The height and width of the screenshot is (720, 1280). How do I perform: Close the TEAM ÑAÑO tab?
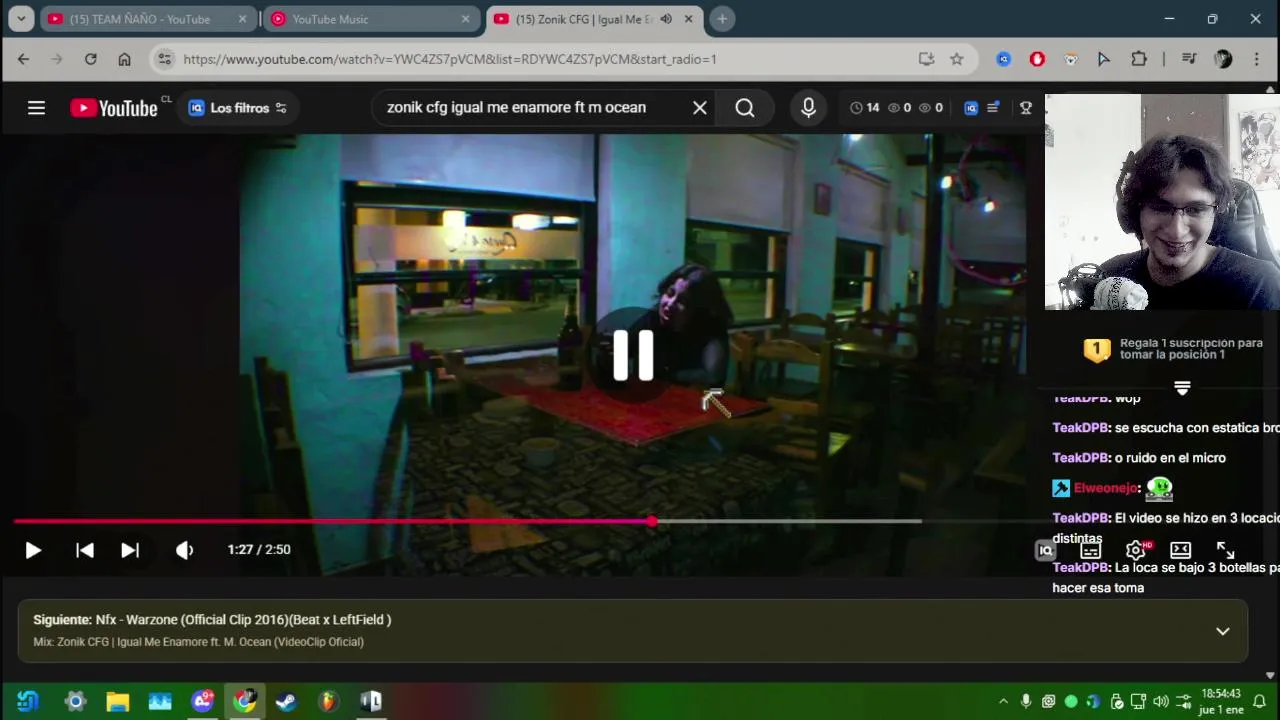[x=242, y=19]
